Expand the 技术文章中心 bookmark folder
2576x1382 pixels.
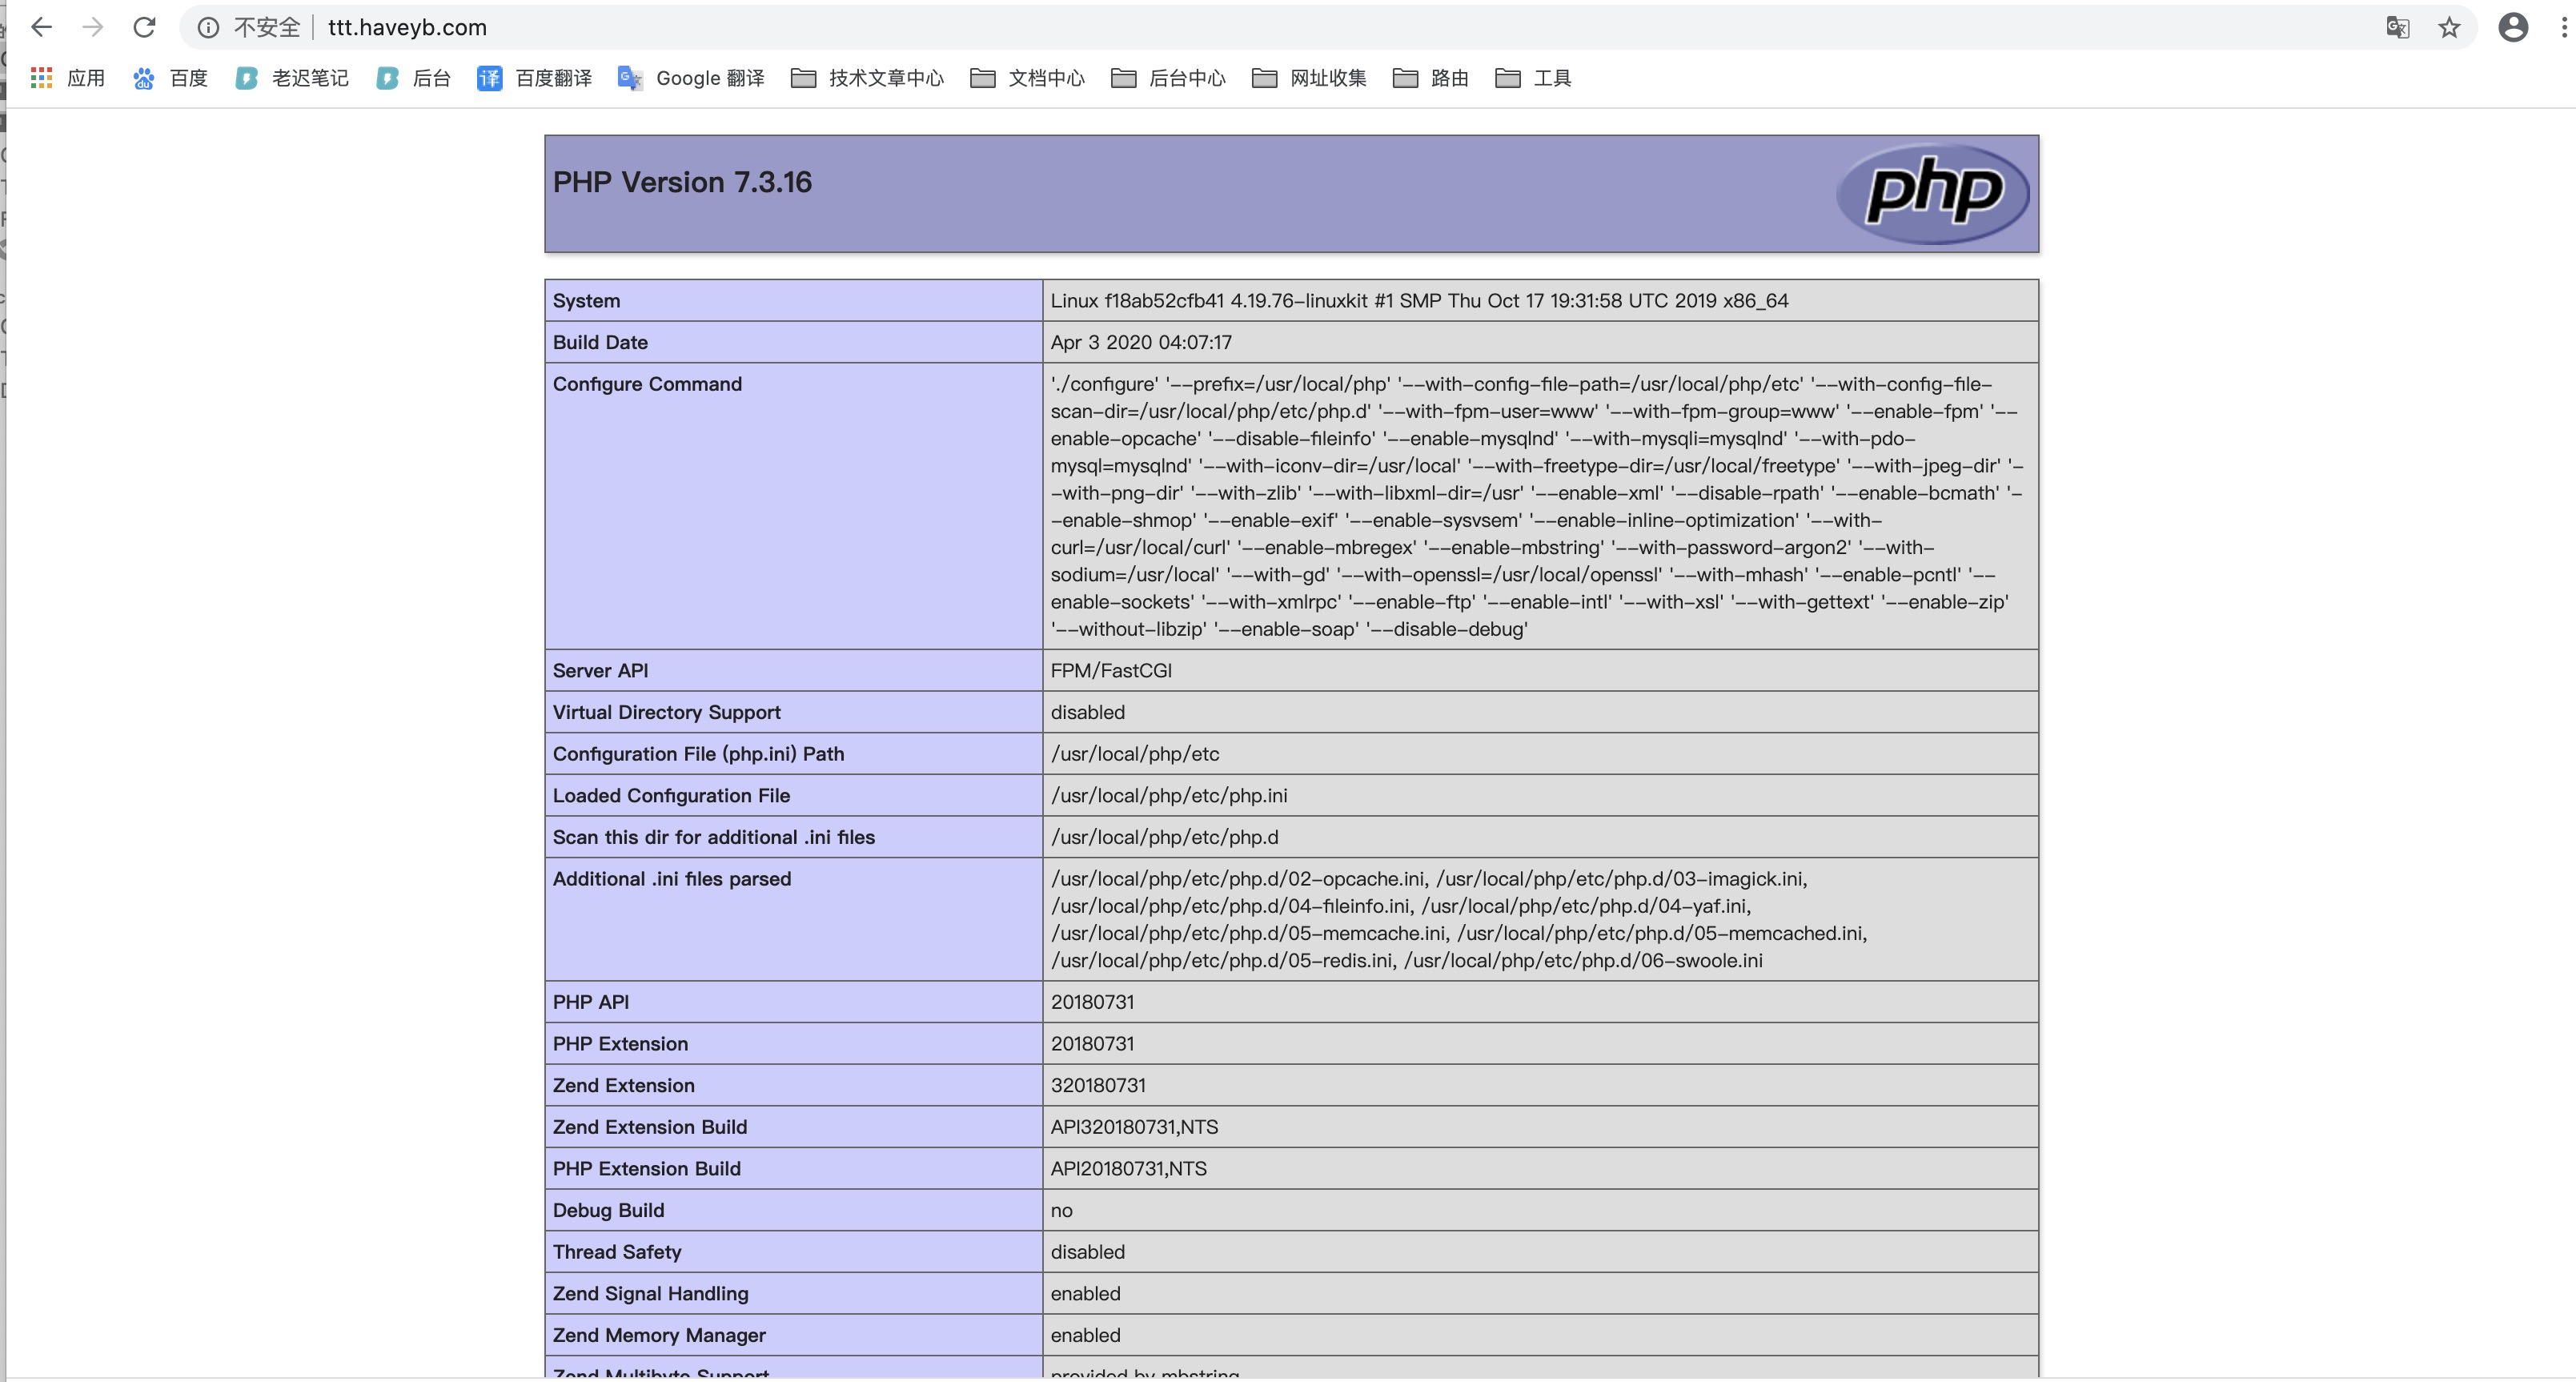click(867, 78)
